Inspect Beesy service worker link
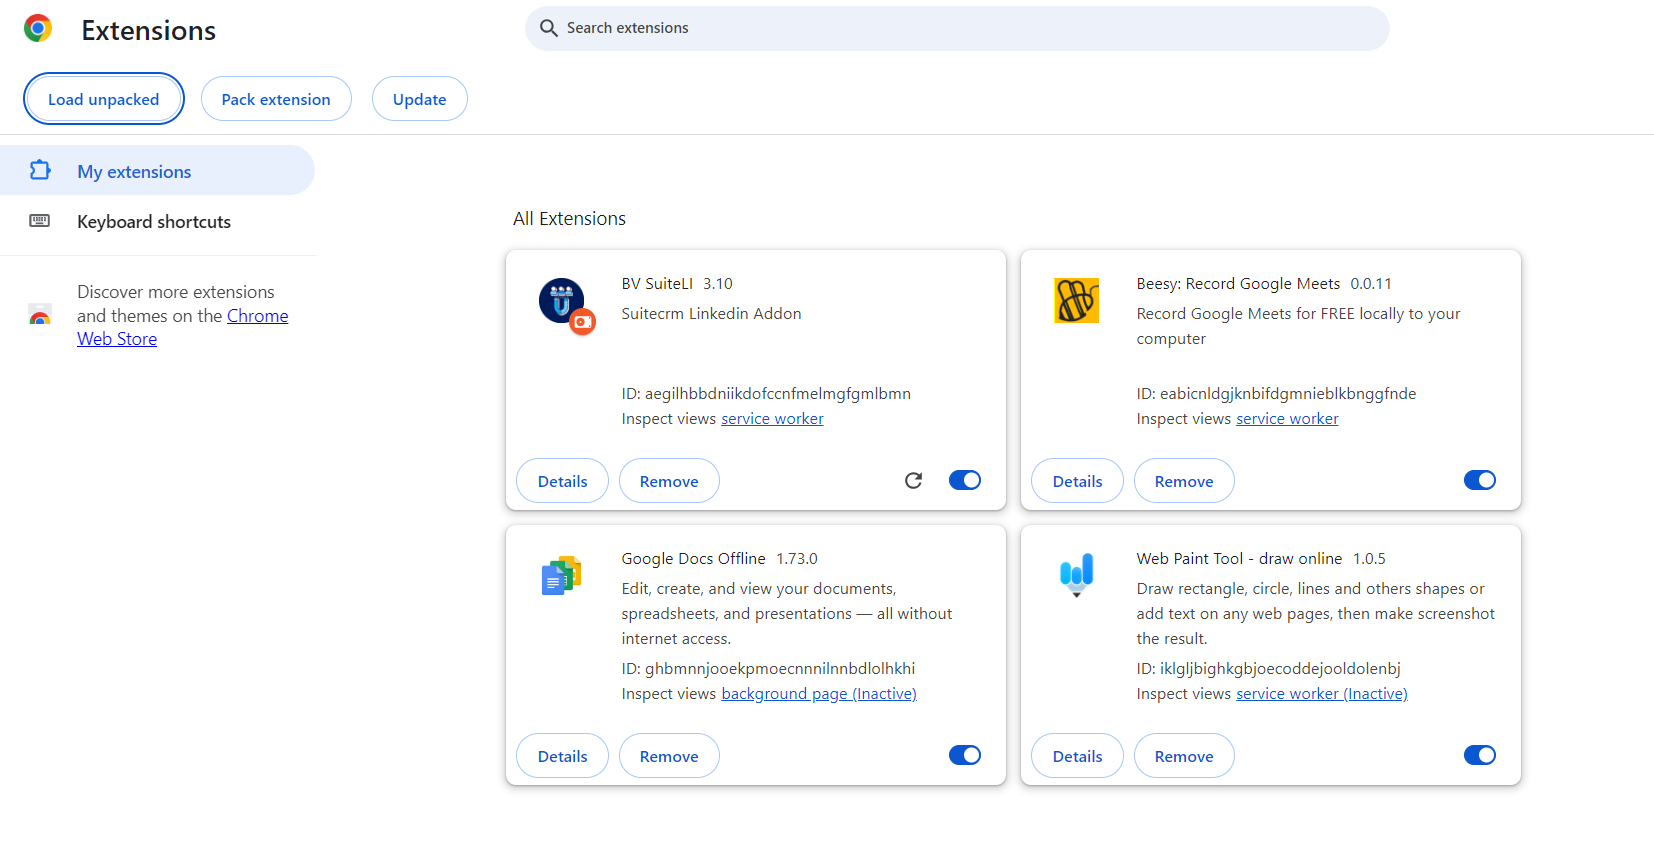 click(1287, 419)
